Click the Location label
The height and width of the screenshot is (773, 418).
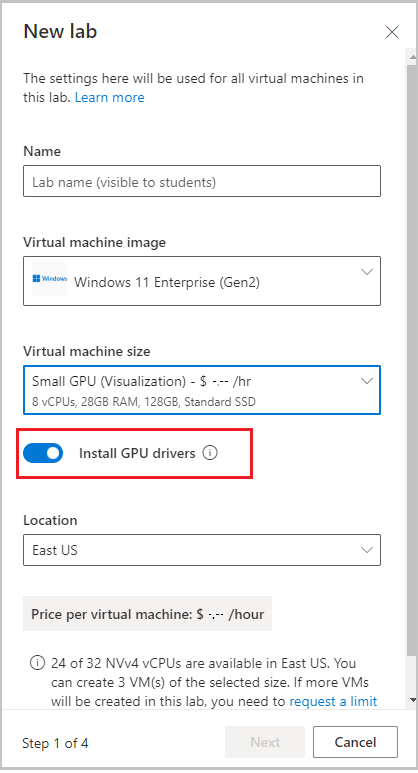tap(50, 520)
